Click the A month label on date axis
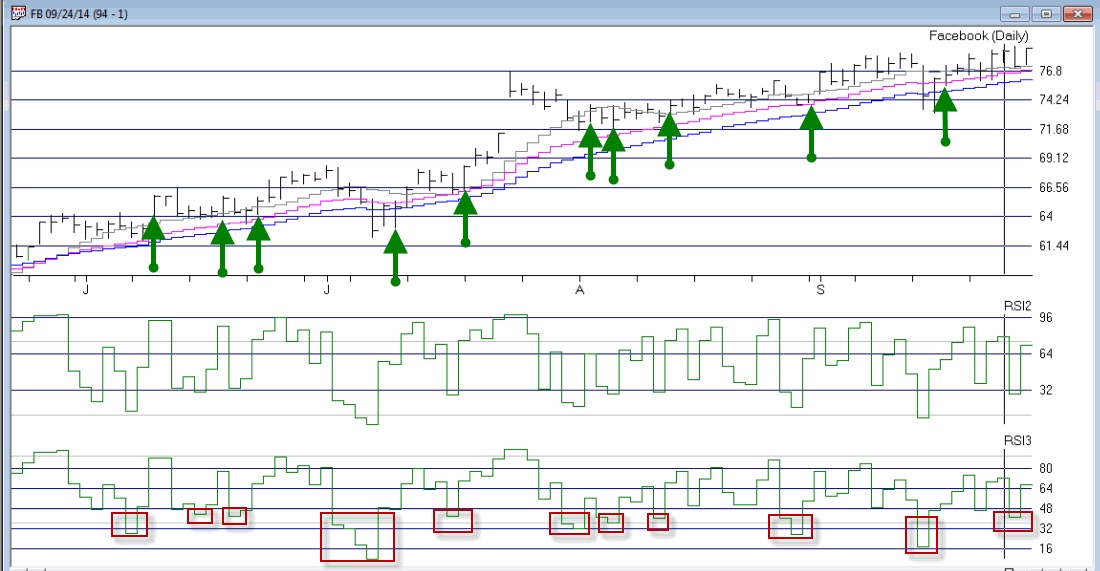1100x571 pixels. tap(579, 290)
